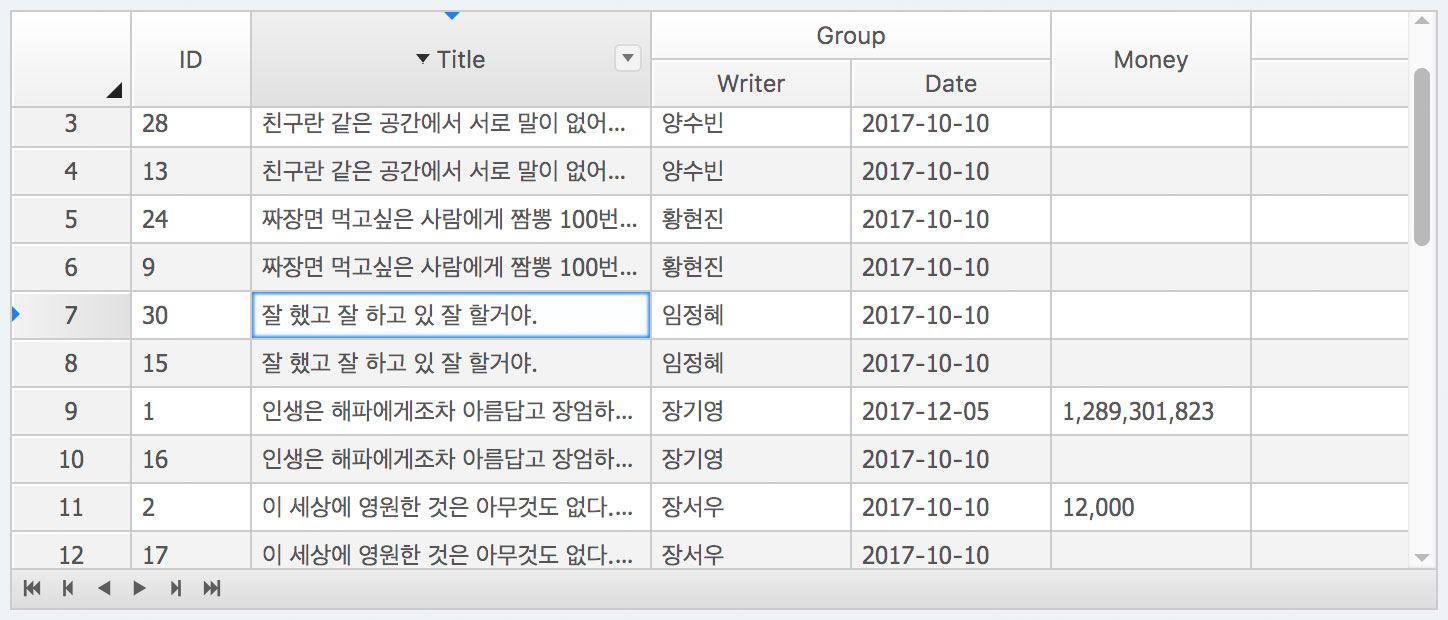This screenshot has width=1448, height=620.
Task: Click the Group header spanning Writer and Date
Action: pyautogui.click(x=849, y=35)
